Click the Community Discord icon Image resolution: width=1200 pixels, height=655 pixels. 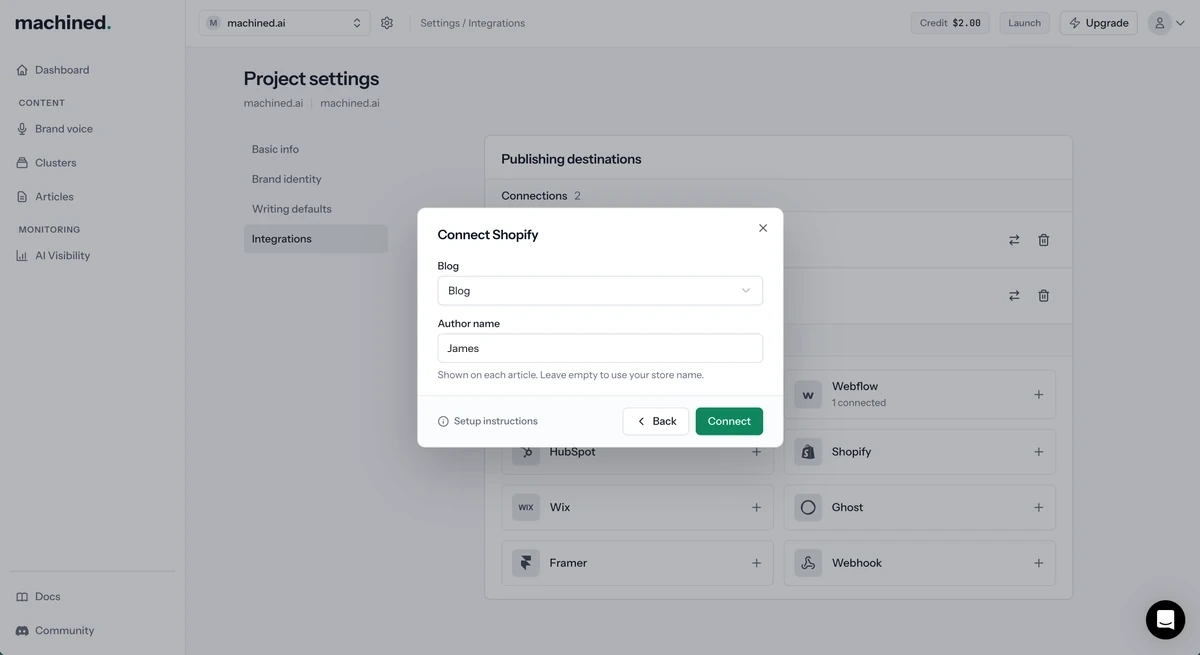22,631
